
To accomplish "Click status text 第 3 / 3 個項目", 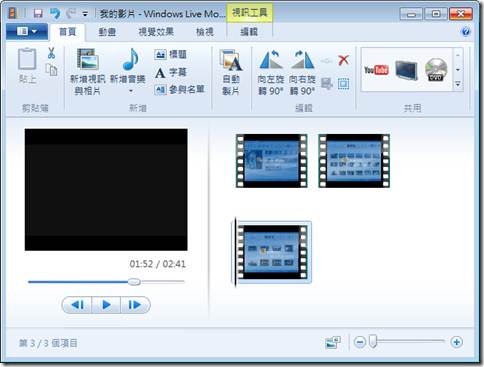I will point(48,343).
